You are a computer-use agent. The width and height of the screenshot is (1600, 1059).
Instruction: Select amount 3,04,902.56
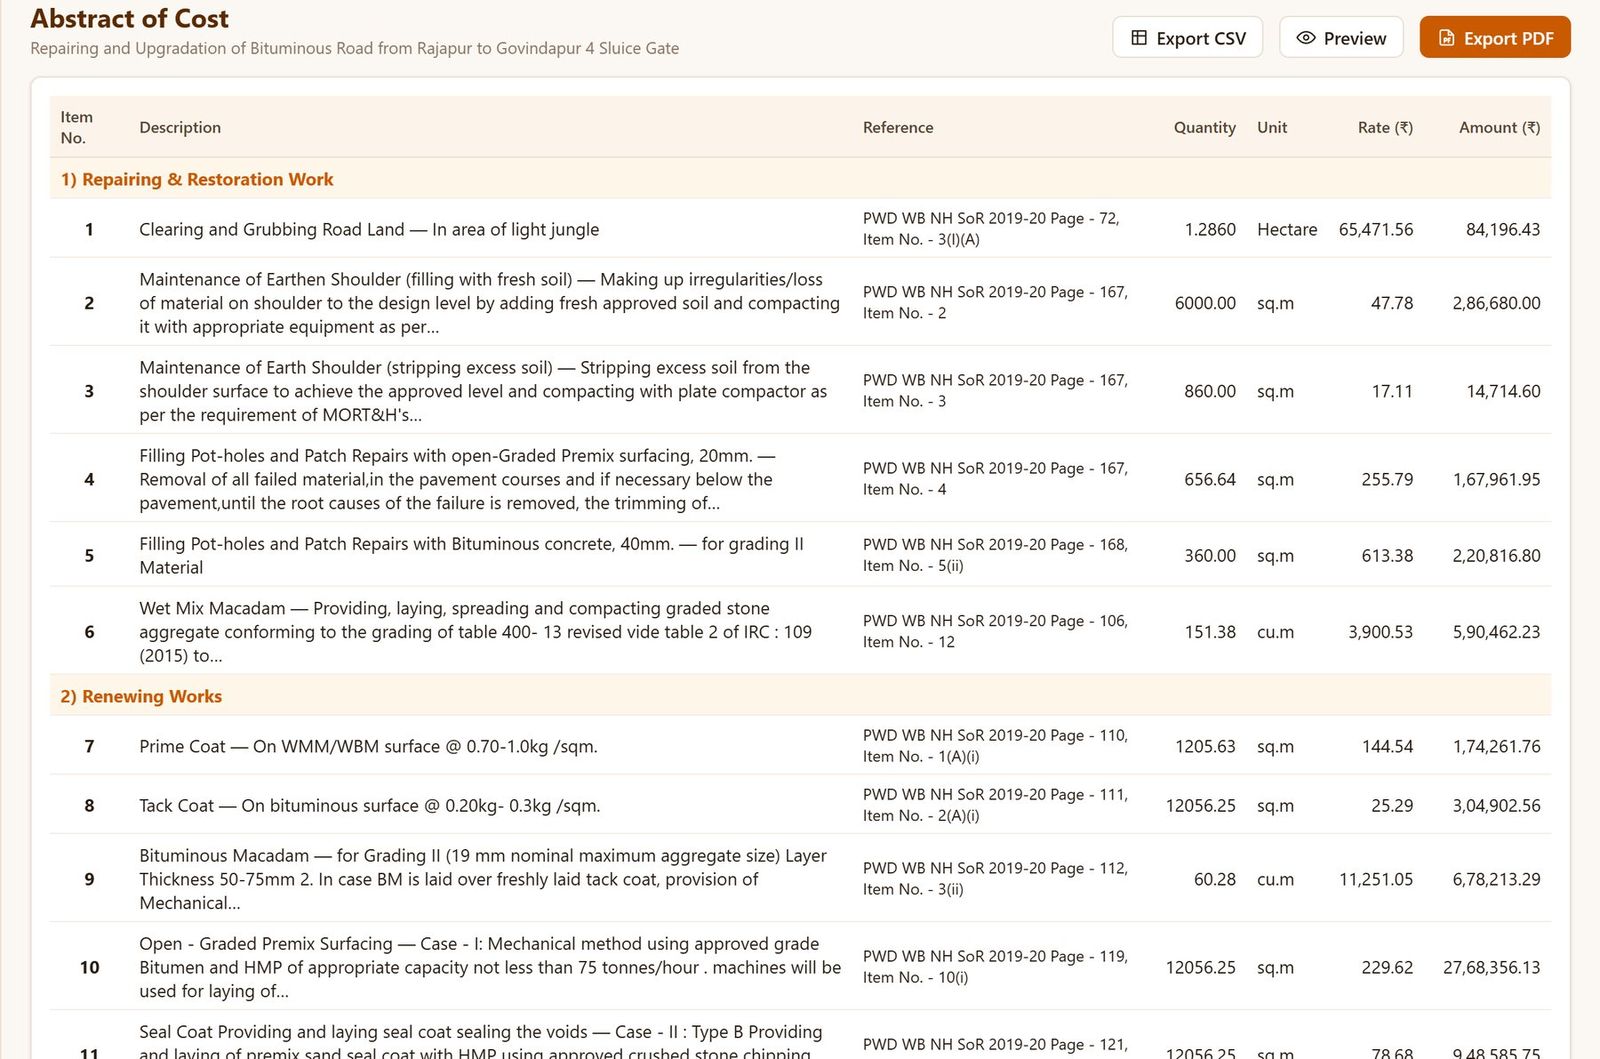click(1496, 805)
